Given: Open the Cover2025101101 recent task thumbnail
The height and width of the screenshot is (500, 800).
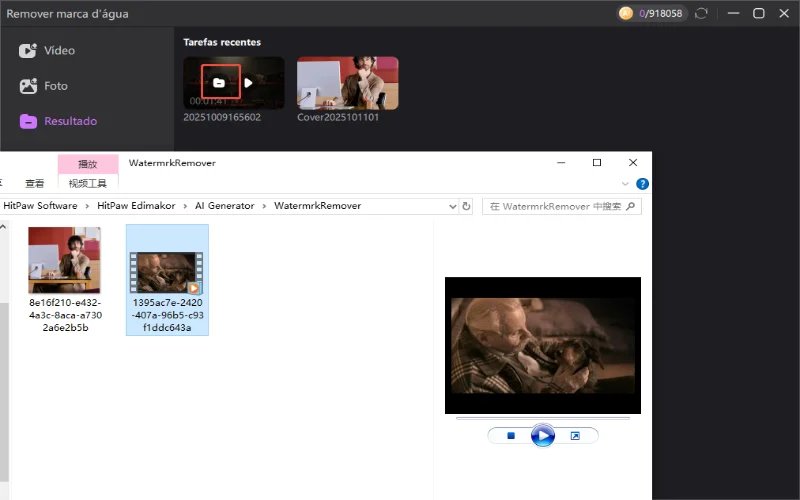Looking at the screenshot, I should [347, 82].
